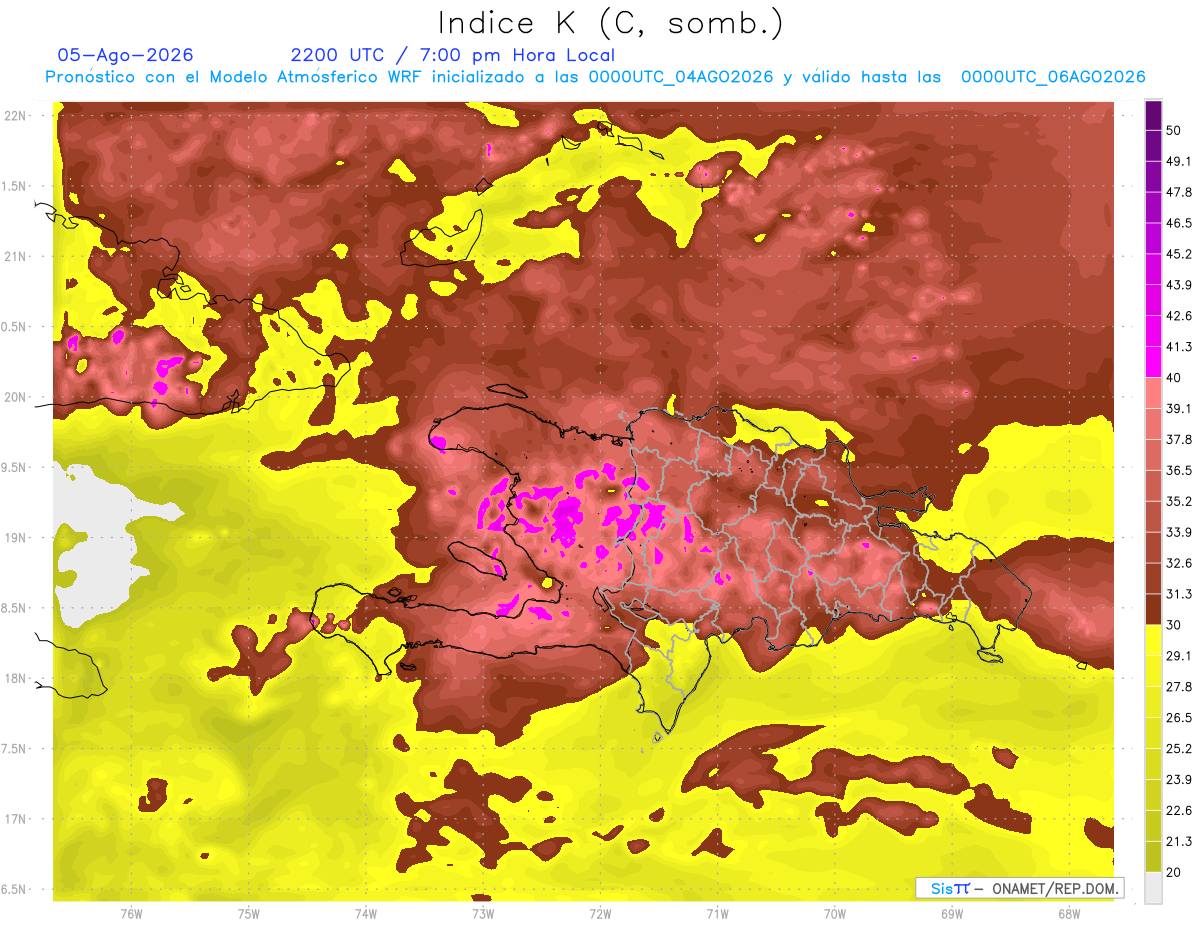1200x927 pixels.
Task: Click the legend value '31.3'
Action: [x=1179, y=594]
